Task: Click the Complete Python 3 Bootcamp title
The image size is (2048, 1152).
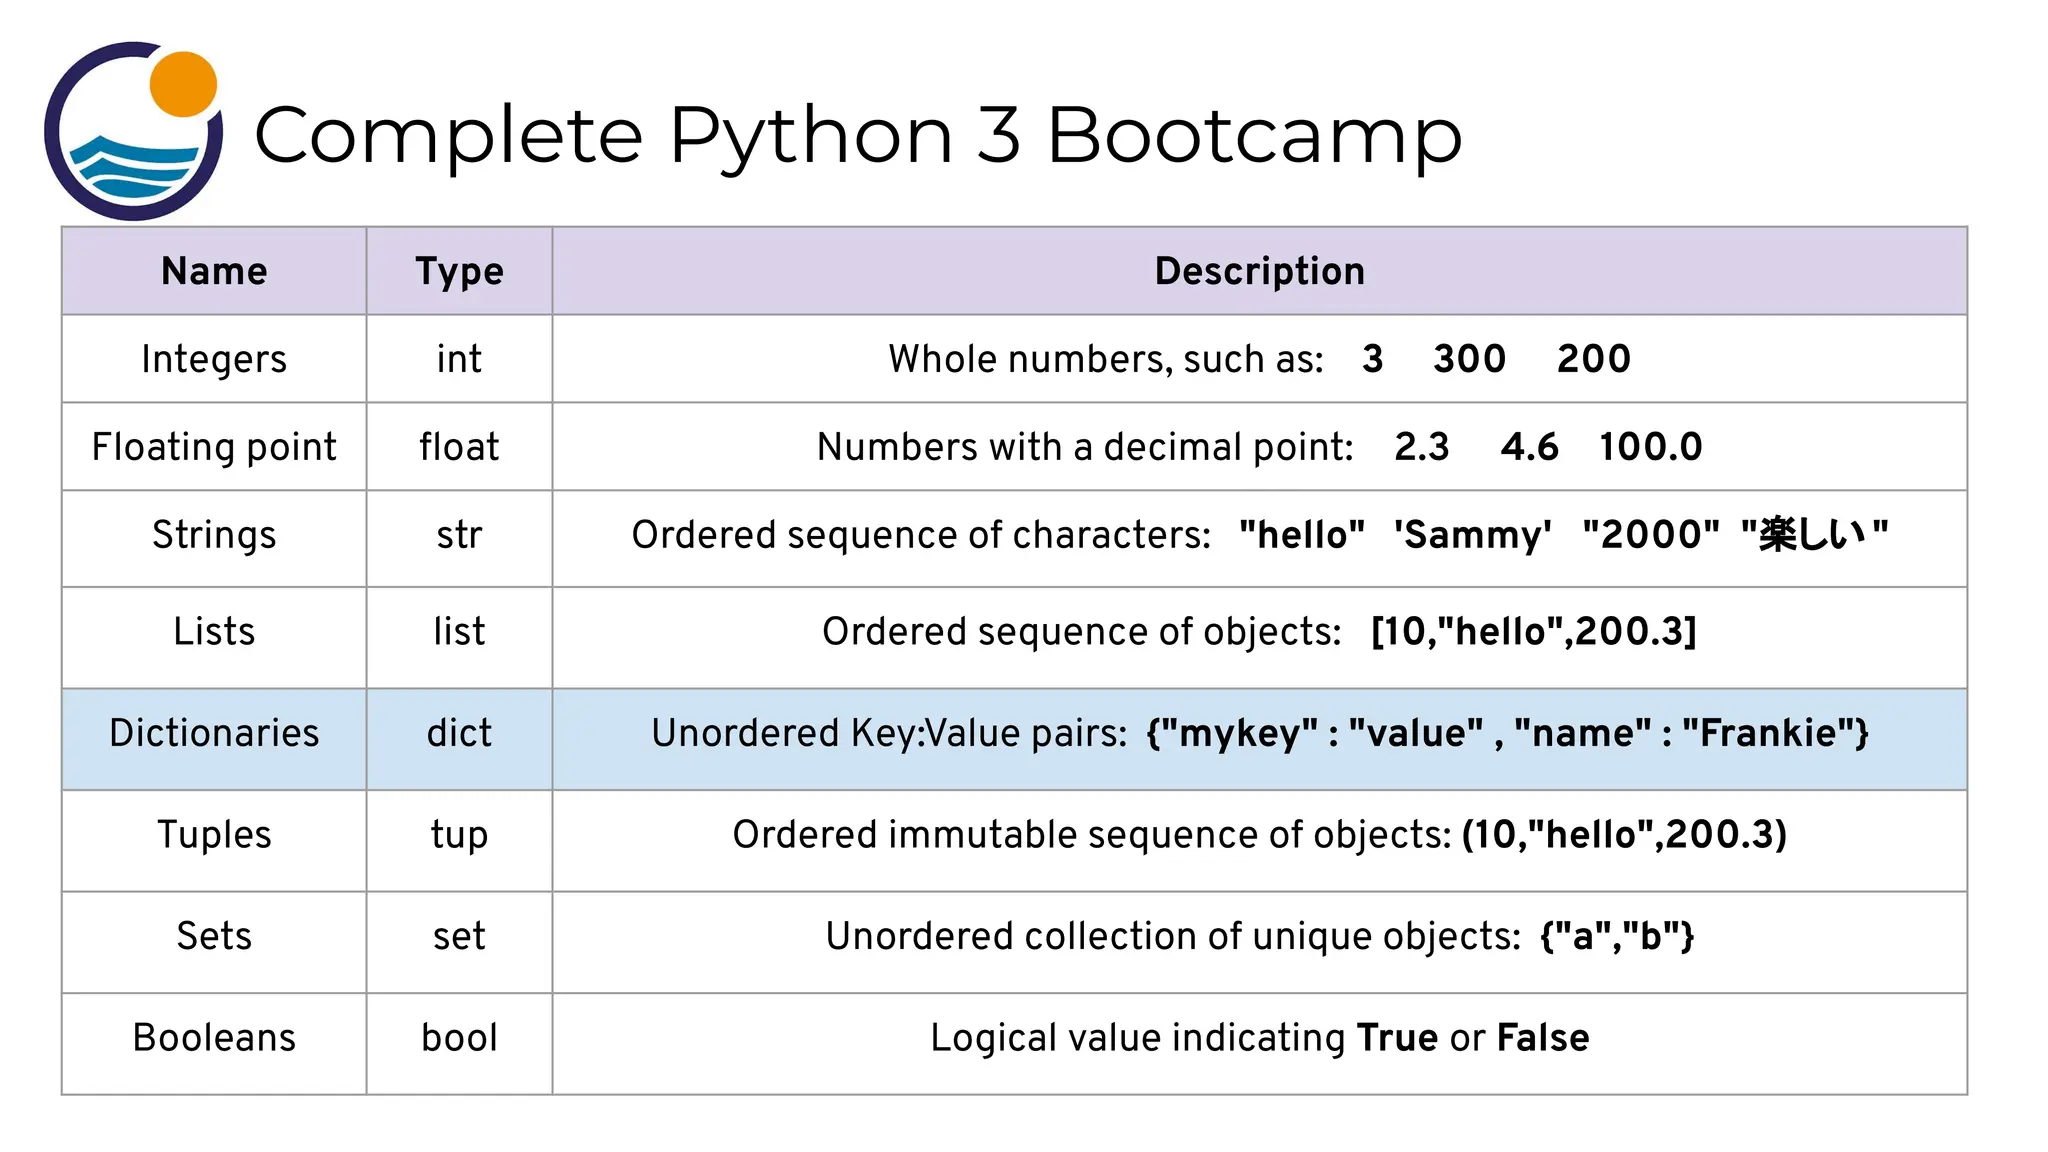Action: coord(858,135)
